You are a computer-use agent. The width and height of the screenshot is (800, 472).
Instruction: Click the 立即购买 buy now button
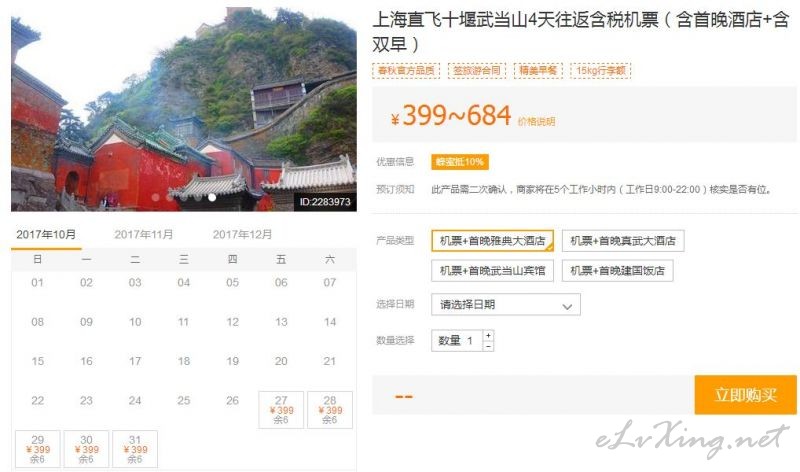pyautogui.click(x=745, y=394)
